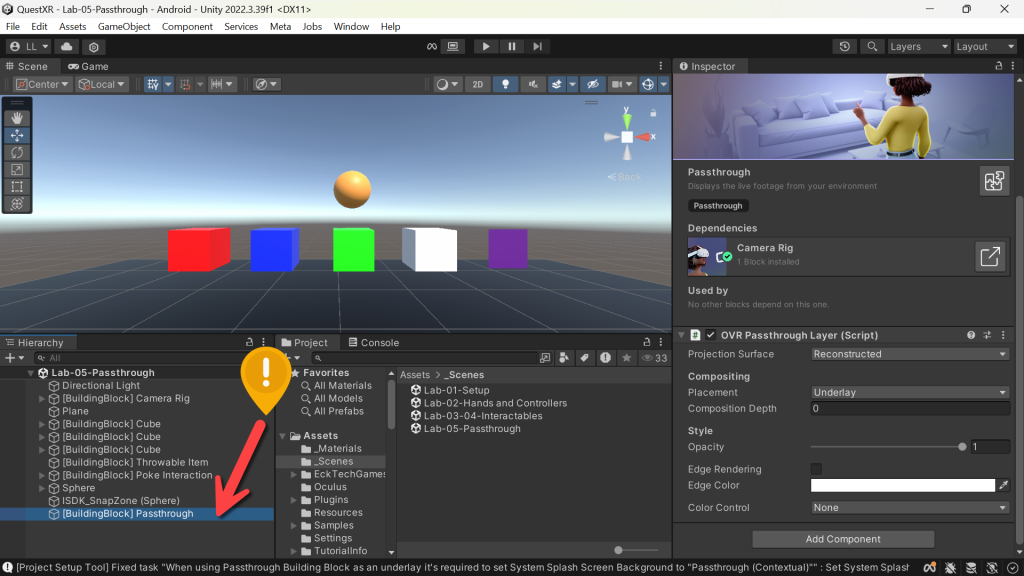Expand the [BuildingBlock] Camera Rig tree arrow
This screenshot has height=576, width=1024.
click(x=42, y=398)
